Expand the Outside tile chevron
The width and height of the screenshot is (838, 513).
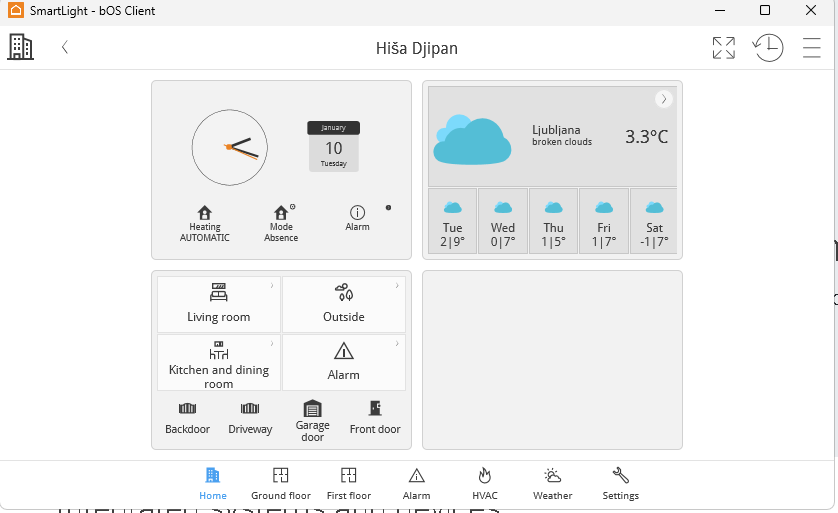click(x=397, y=285)
